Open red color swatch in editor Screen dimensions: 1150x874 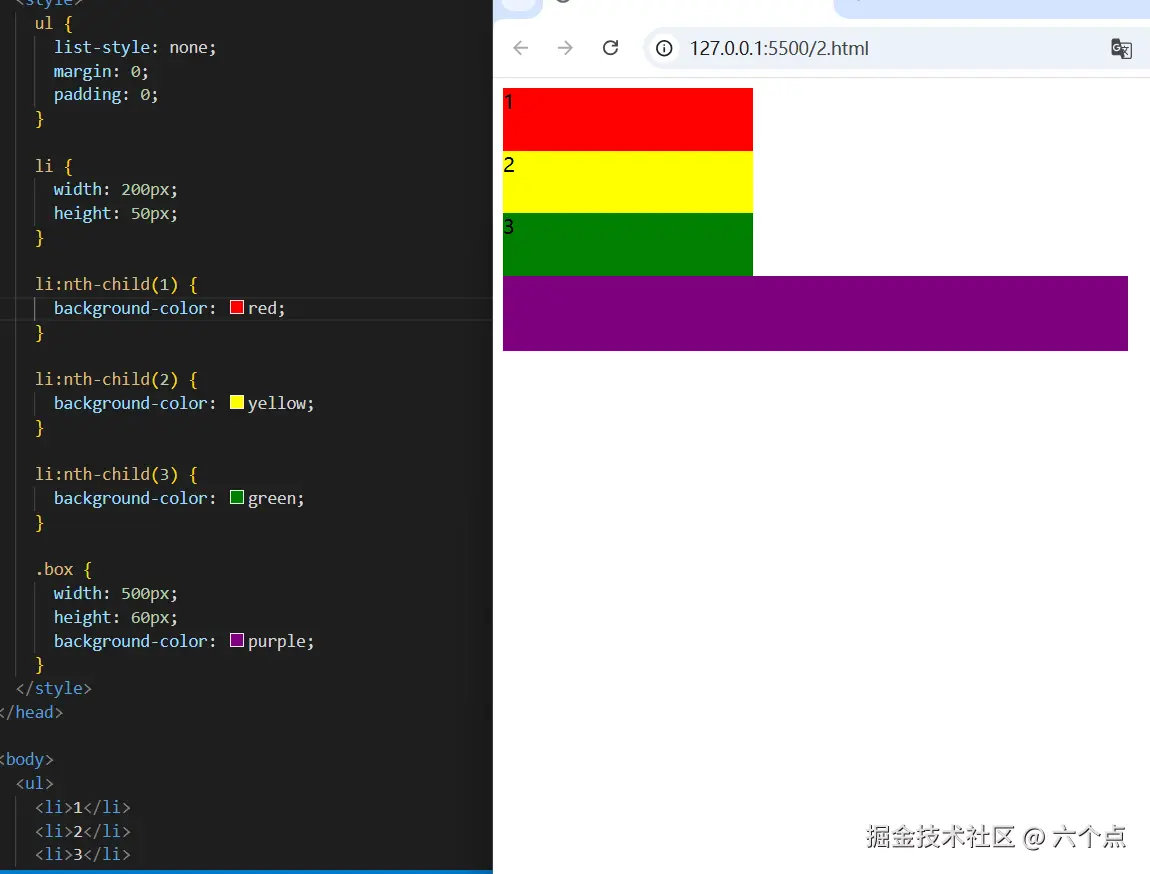point(237,307)
